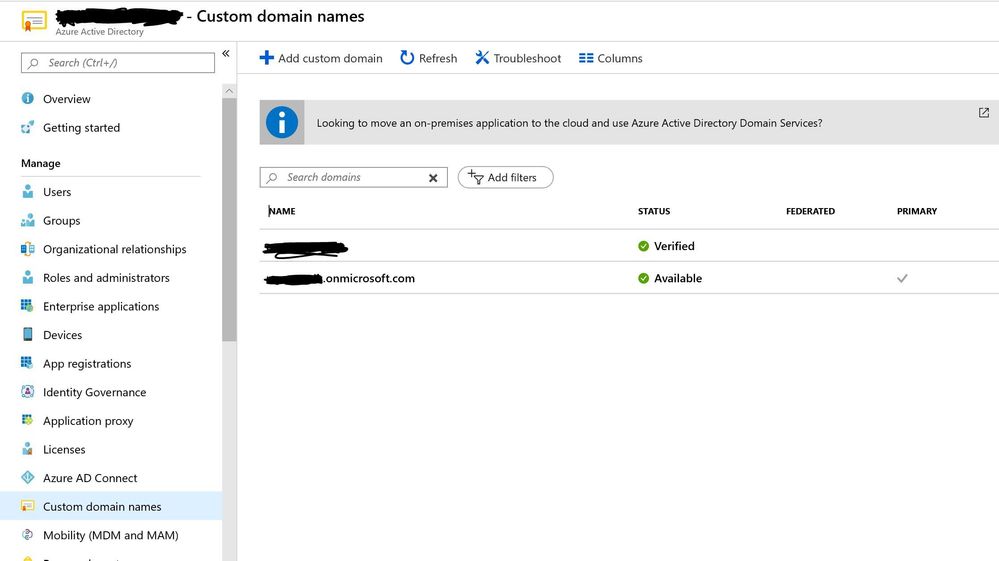The height and width of the screenshot is (561, 999).
Task: Click the Custom domain names sidebar icon
Action: [27, 506]
